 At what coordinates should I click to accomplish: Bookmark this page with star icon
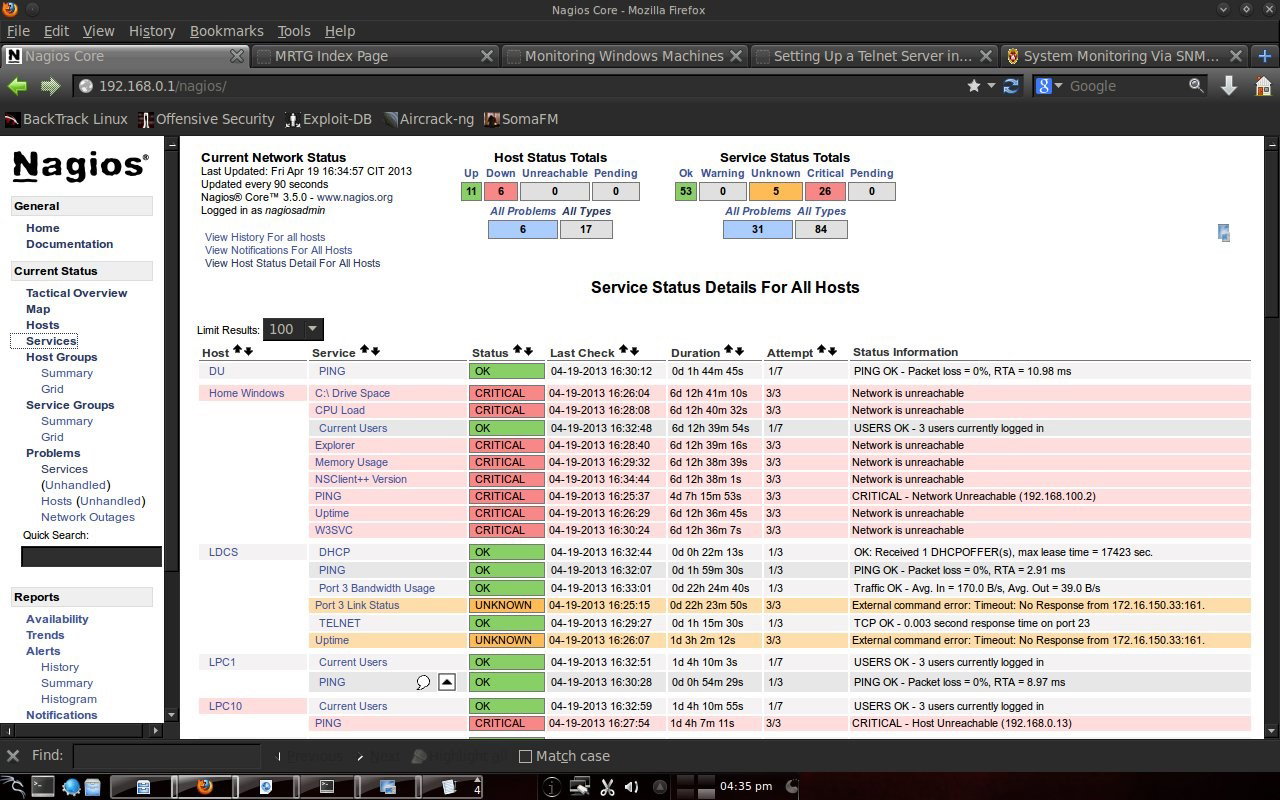point(974,86)
